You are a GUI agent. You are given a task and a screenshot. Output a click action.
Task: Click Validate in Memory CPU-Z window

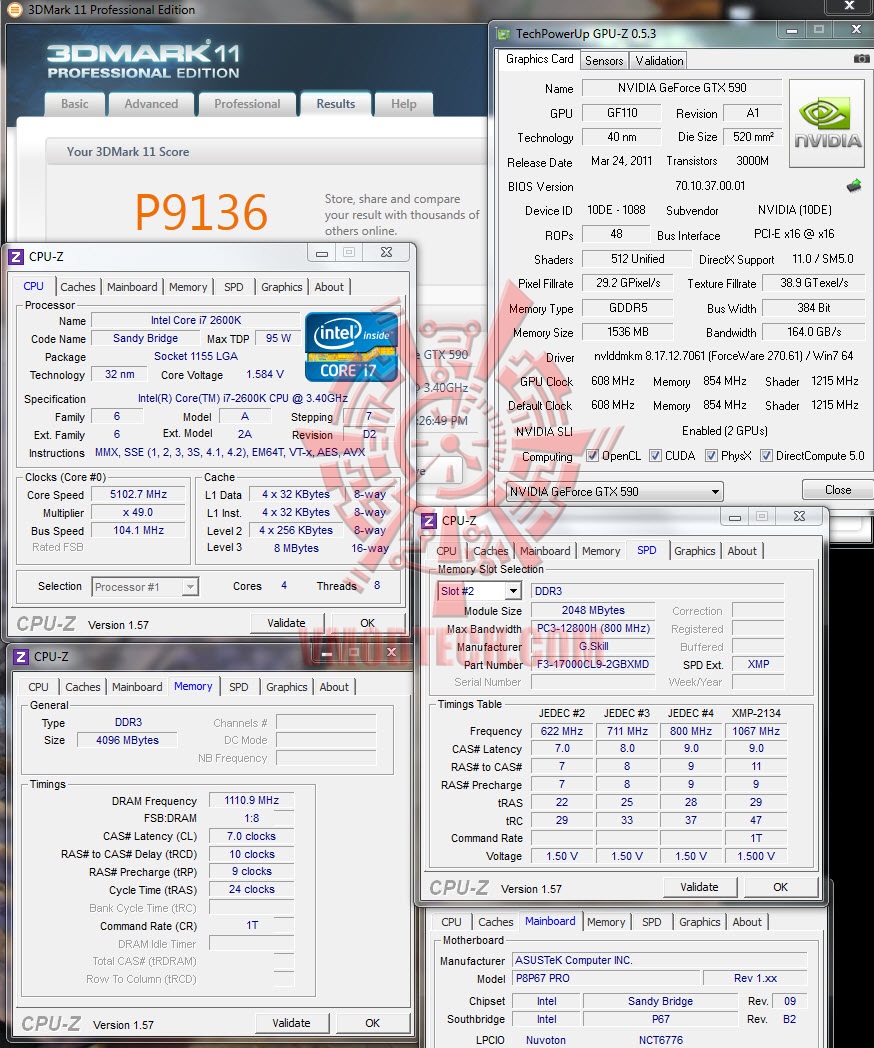tap(291, 1023)
